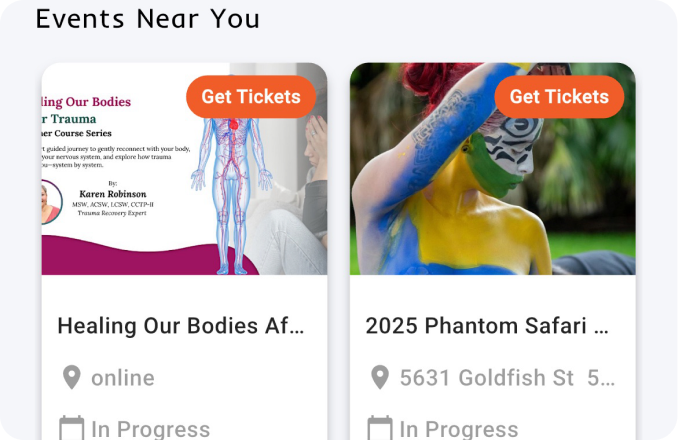Select In Progress status on Phantom Safari card
The height and width of the screenshot is (440, 678).
[459, 429]
